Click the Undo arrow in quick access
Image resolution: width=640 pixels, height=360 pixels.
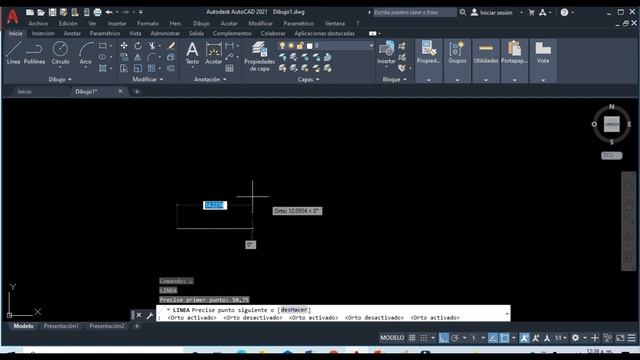pyautogui.click(x=109, y=12)
